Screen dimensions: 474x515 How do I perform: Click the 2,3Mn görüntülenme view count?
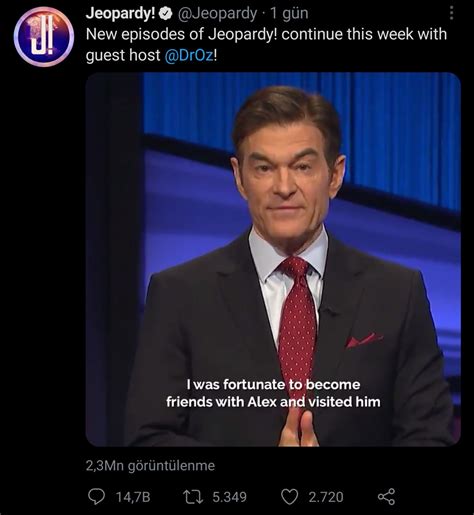tap(150, 466)
